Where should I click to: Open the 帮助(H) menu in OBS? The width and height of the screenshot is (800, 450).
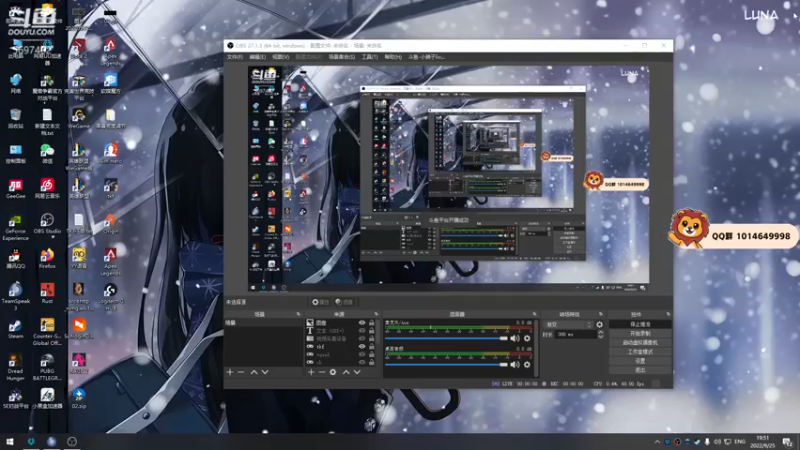(x=393, y=57)
